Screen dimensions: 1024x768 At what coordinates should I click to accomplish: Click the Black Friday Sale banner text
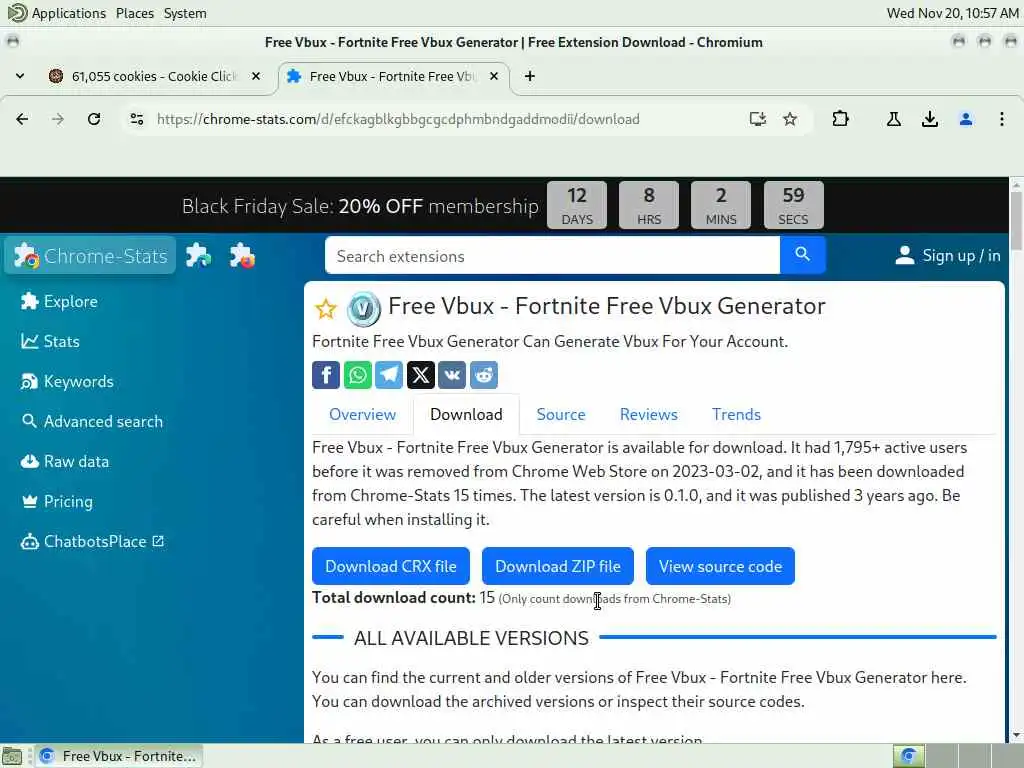coord(360,206)
